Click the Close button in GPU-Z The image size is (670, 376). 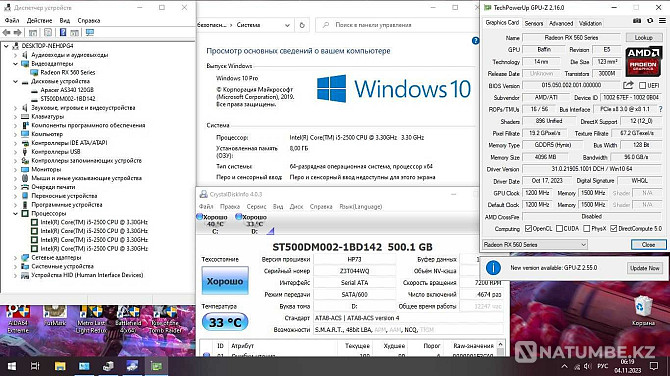(648, 244)
